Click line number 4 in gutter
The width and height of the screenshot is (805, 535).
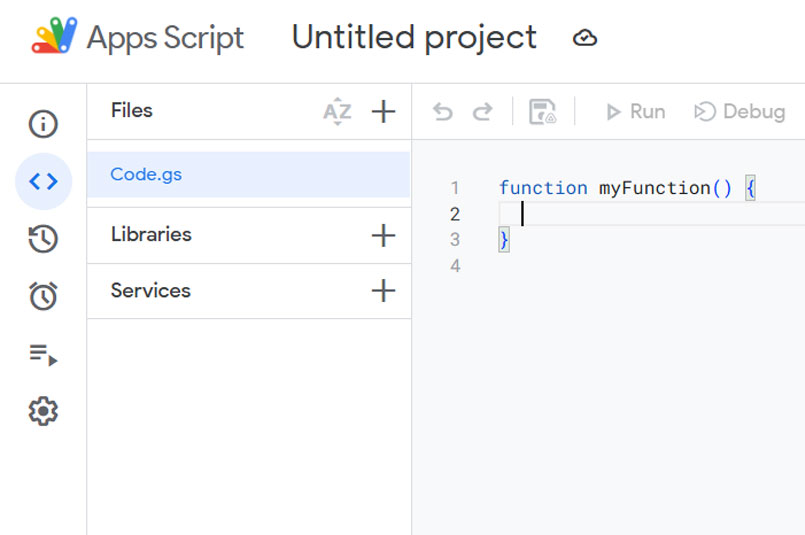(455, 265)
